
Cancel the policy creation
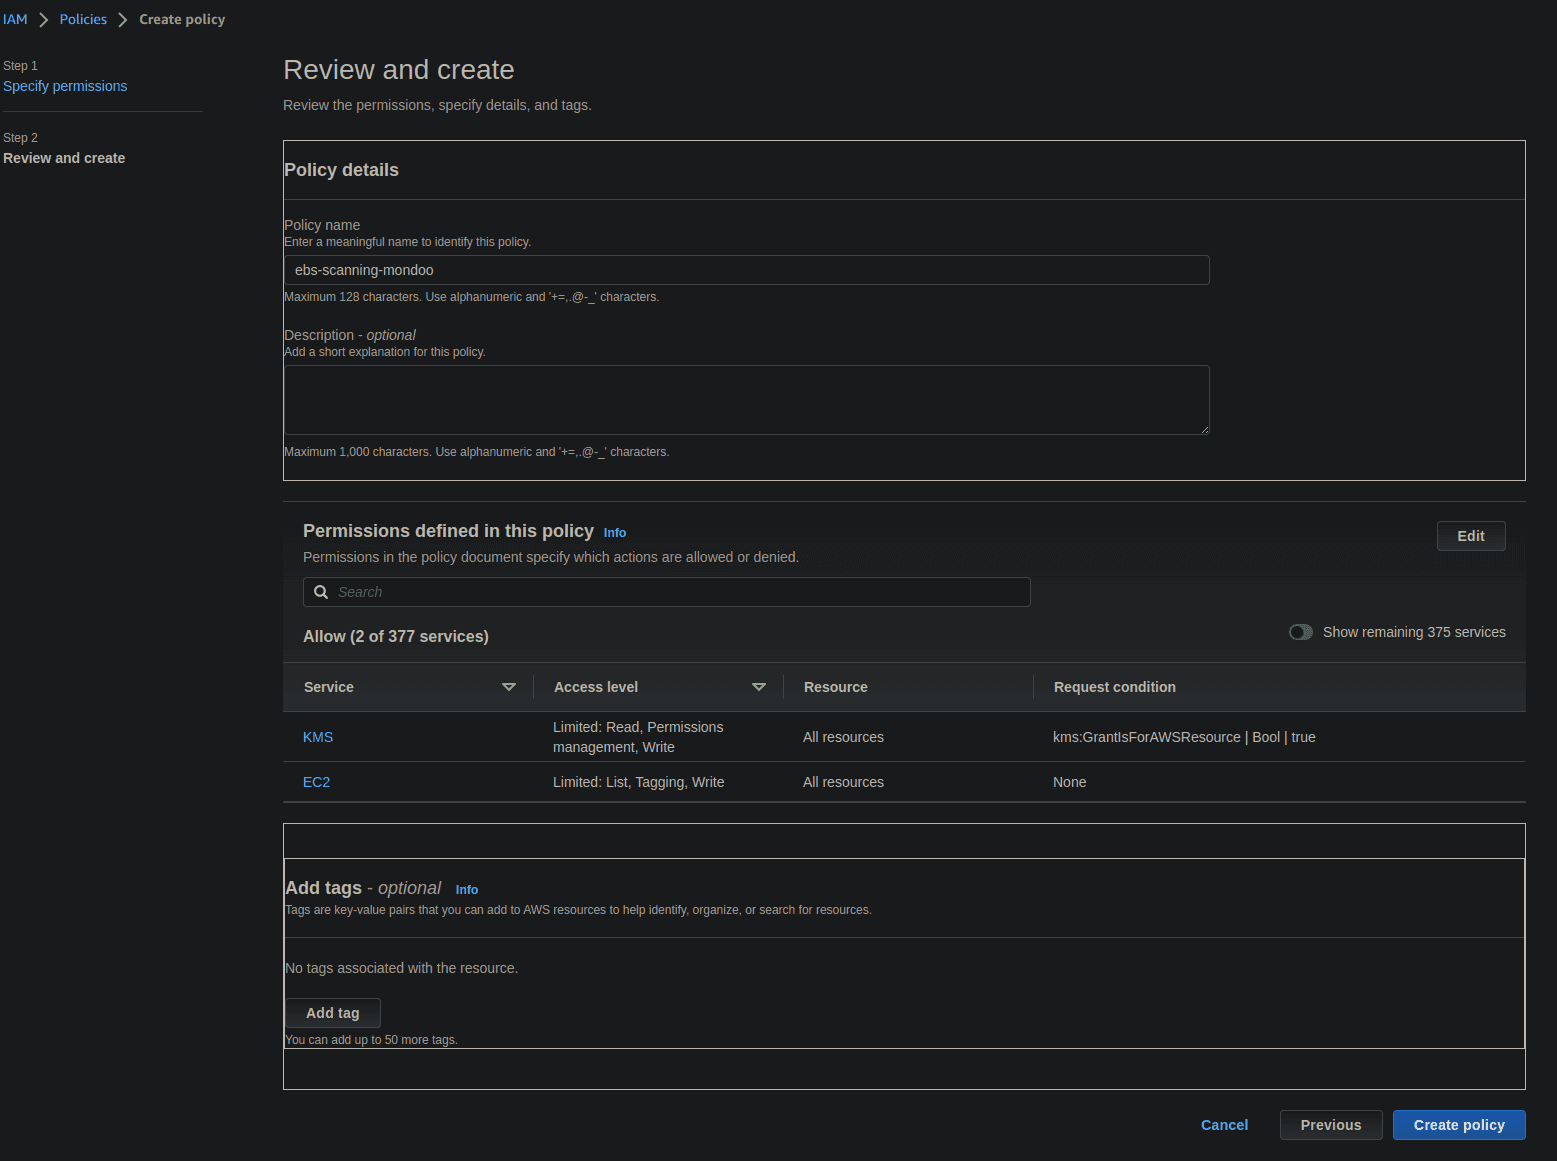pyautogui.click(x=1224, y=1125)
